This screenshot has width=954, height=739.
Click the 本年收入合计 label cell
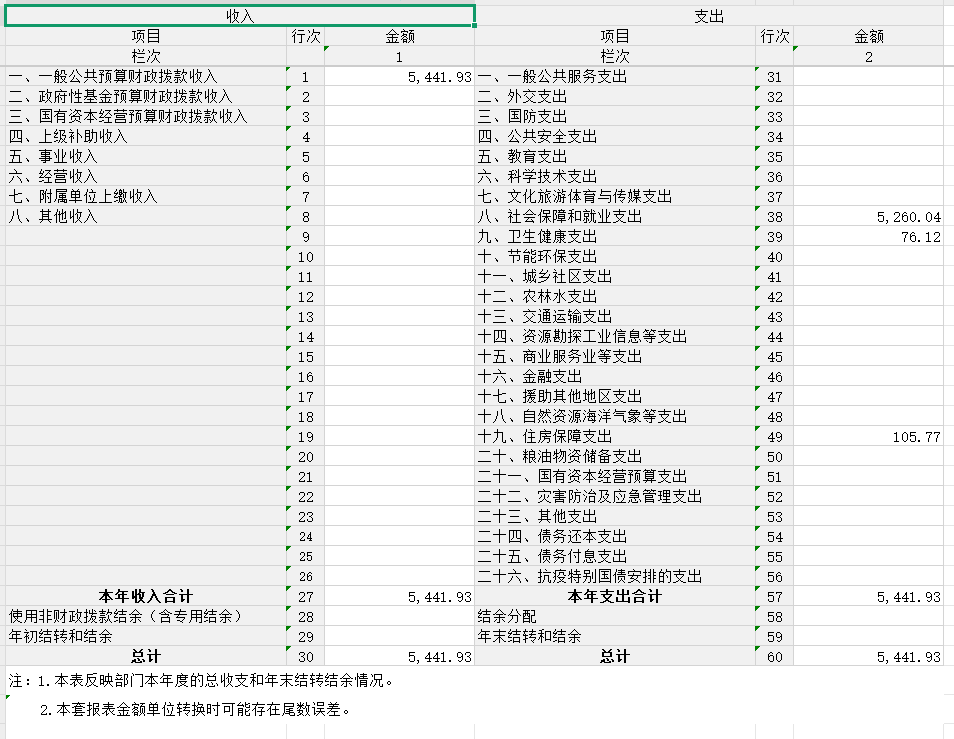[x=145, y=597]
